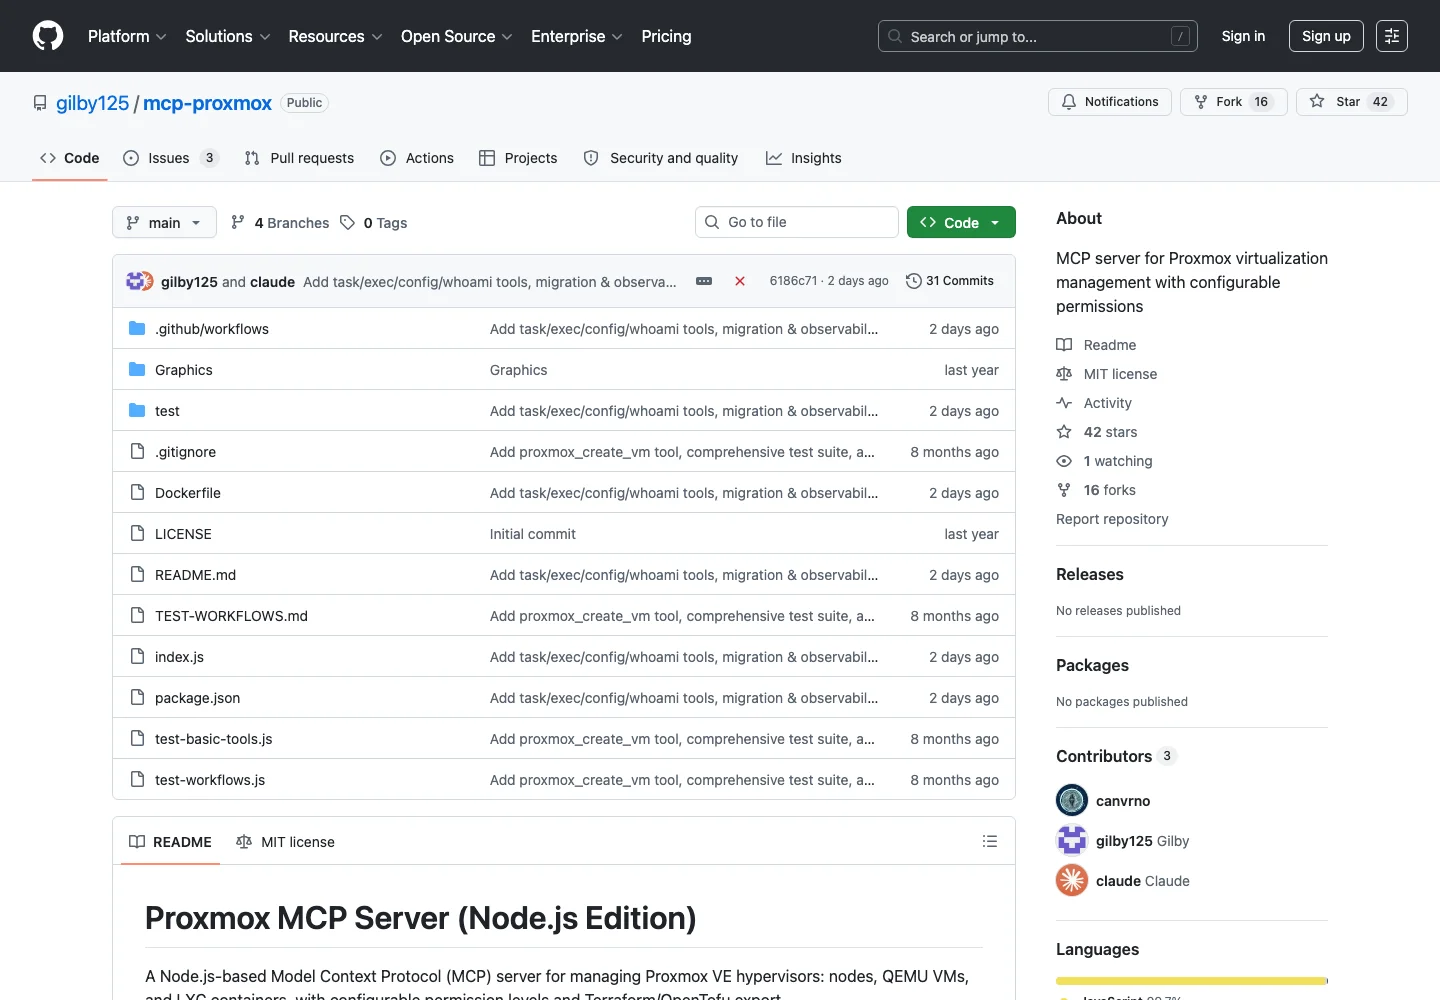This screenshot has width=1440, height=1000.
Task: Star the mcp-proxmox repository
Action: point(1351,102)
